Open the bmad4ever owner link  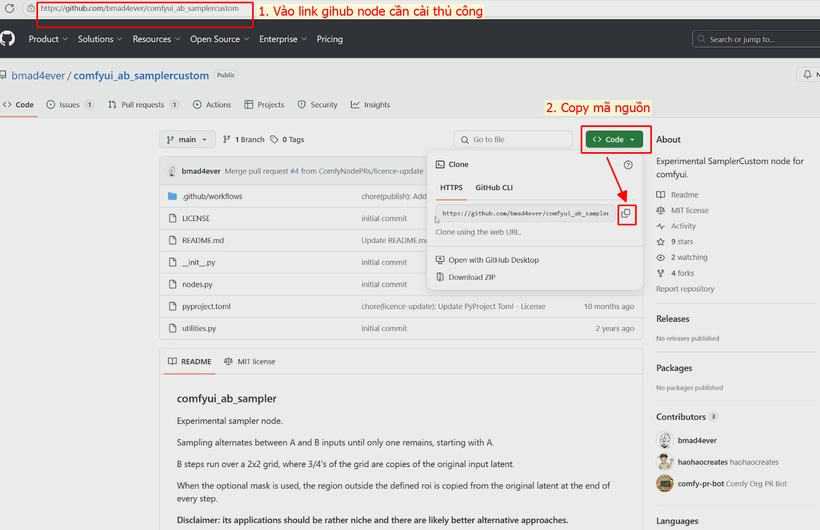pos(38,75)
